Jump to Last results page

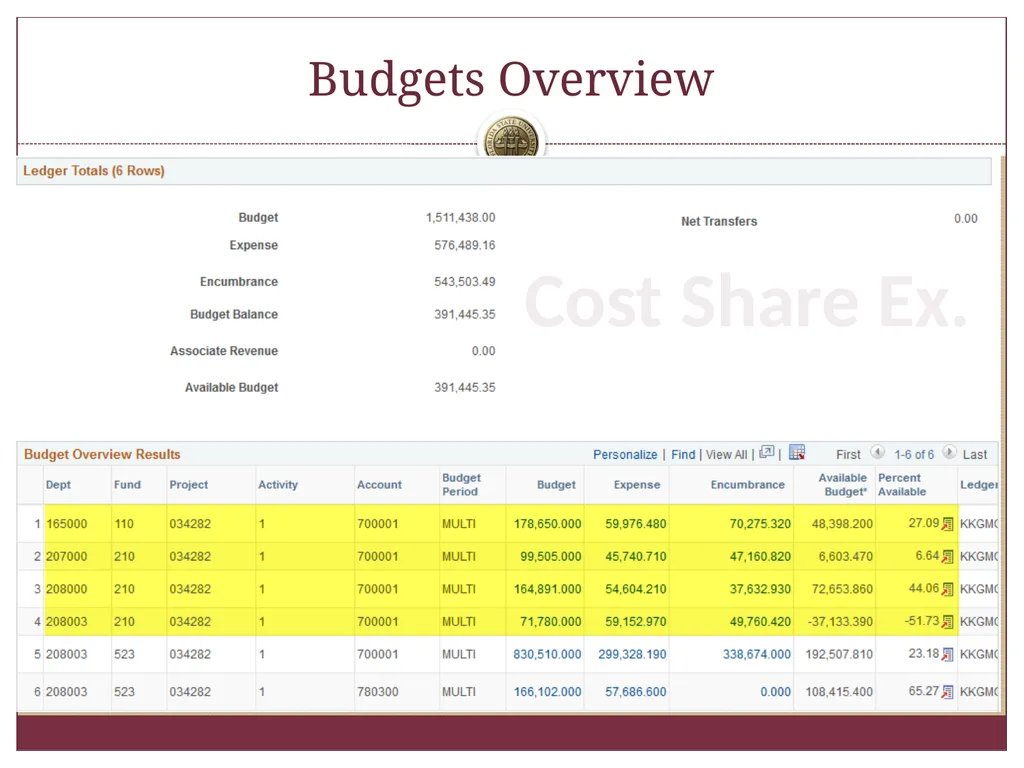point(975,455)
